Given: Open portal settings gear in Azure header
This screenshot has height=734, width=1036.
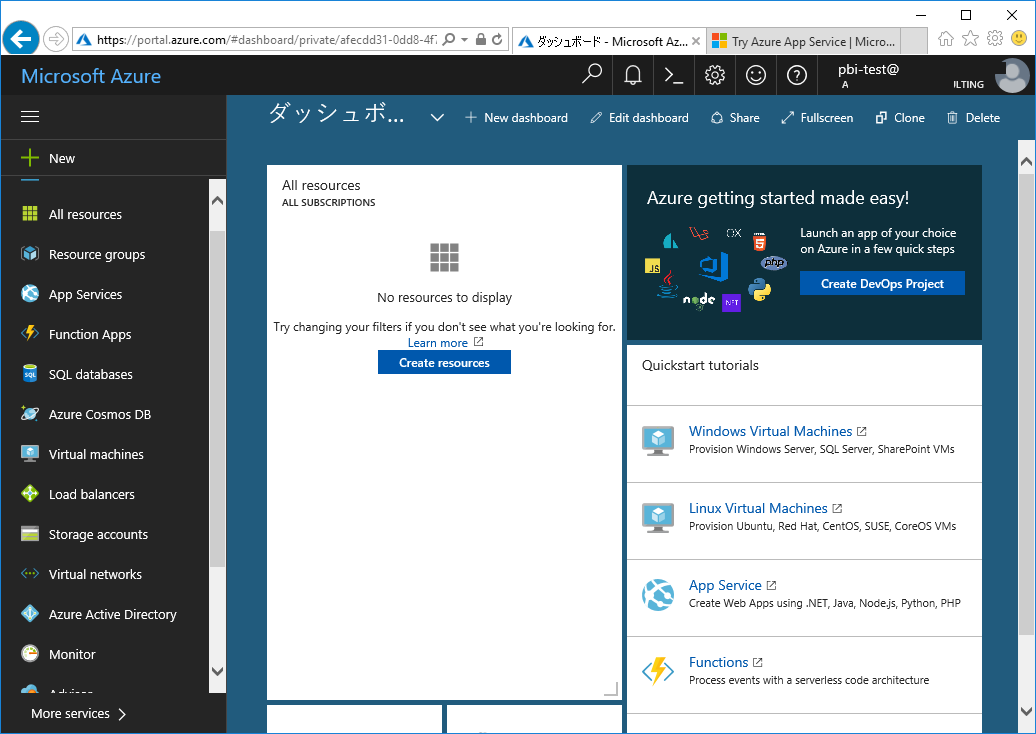Looking at the screenshot, I should (714, 75).
